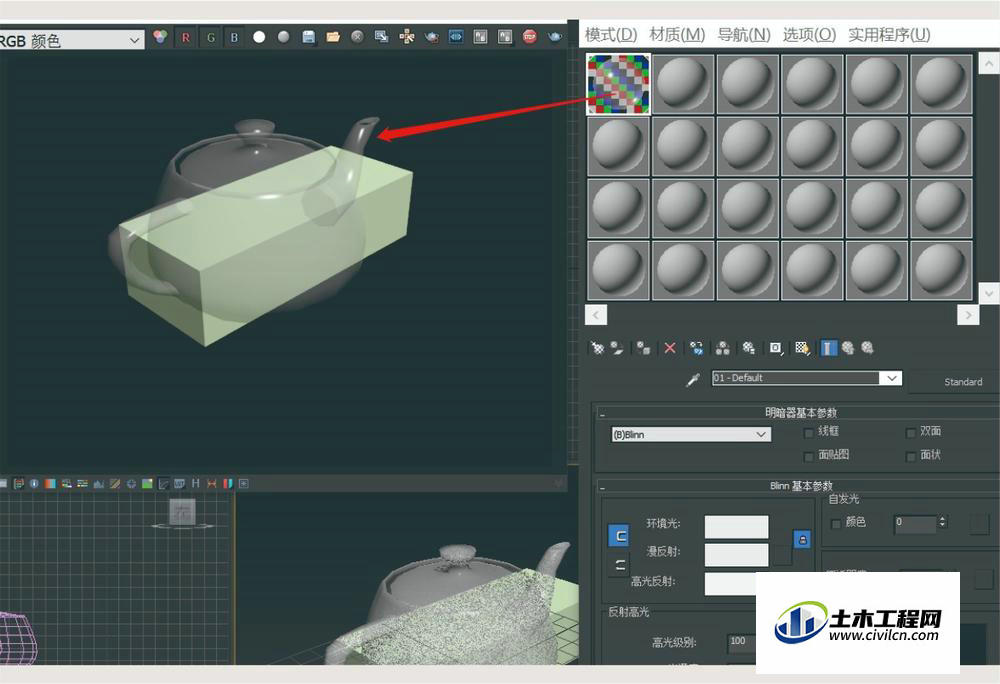Click Put Material to Scene icon
This screenshot has width=1000, height=684.
[617, 347]
